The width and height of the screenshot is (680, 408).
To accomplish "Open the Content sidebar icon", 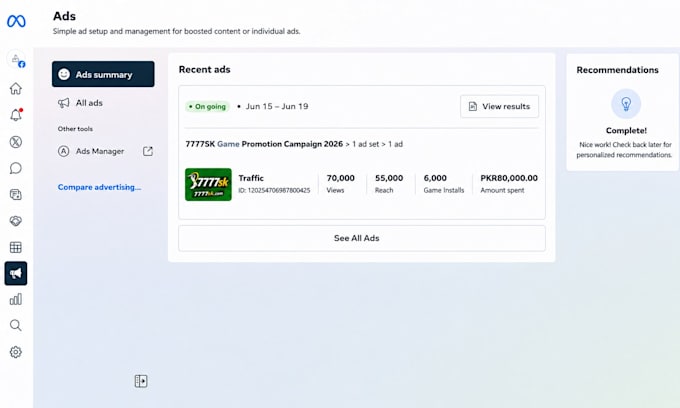I will click(16, 195).
